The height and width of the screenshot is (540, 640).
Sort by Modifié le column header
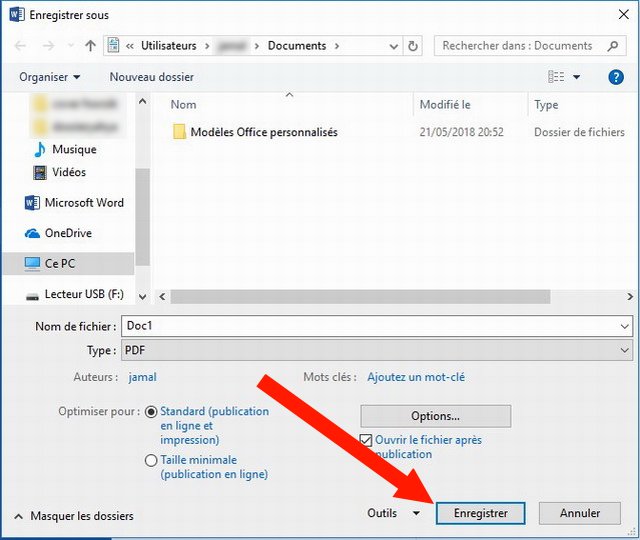[x=445, y=105]
